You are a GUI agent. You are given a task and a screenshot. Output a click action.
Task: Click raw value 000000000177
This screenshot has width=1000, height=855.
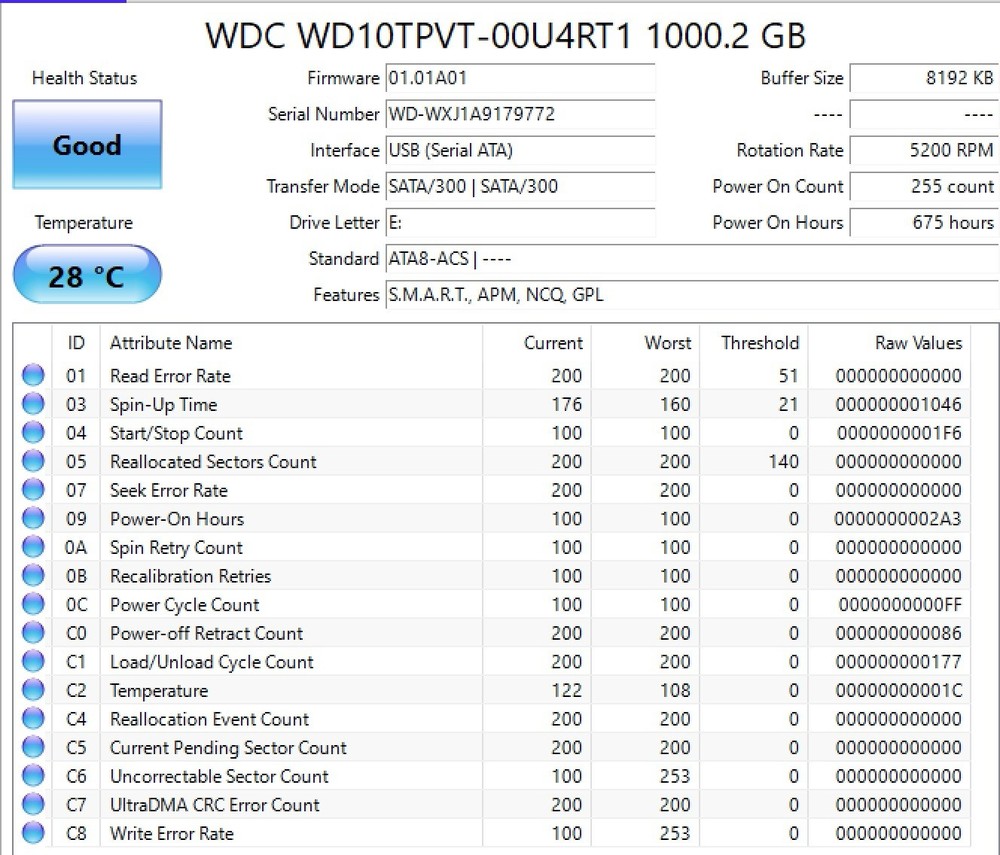coord(898,662)
